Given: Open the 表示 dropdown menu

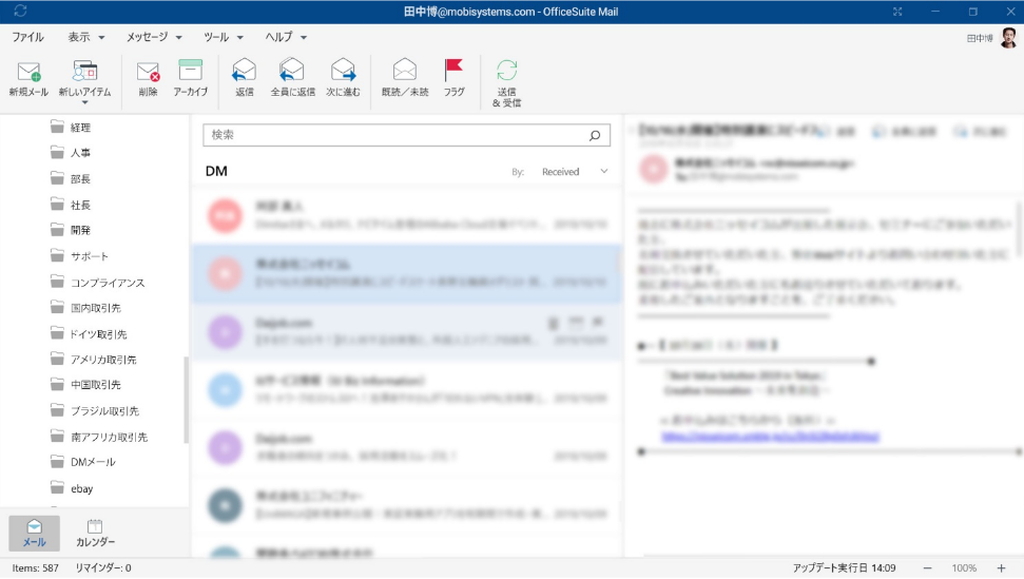Looking at the screenshot, I should click(83, 35).
